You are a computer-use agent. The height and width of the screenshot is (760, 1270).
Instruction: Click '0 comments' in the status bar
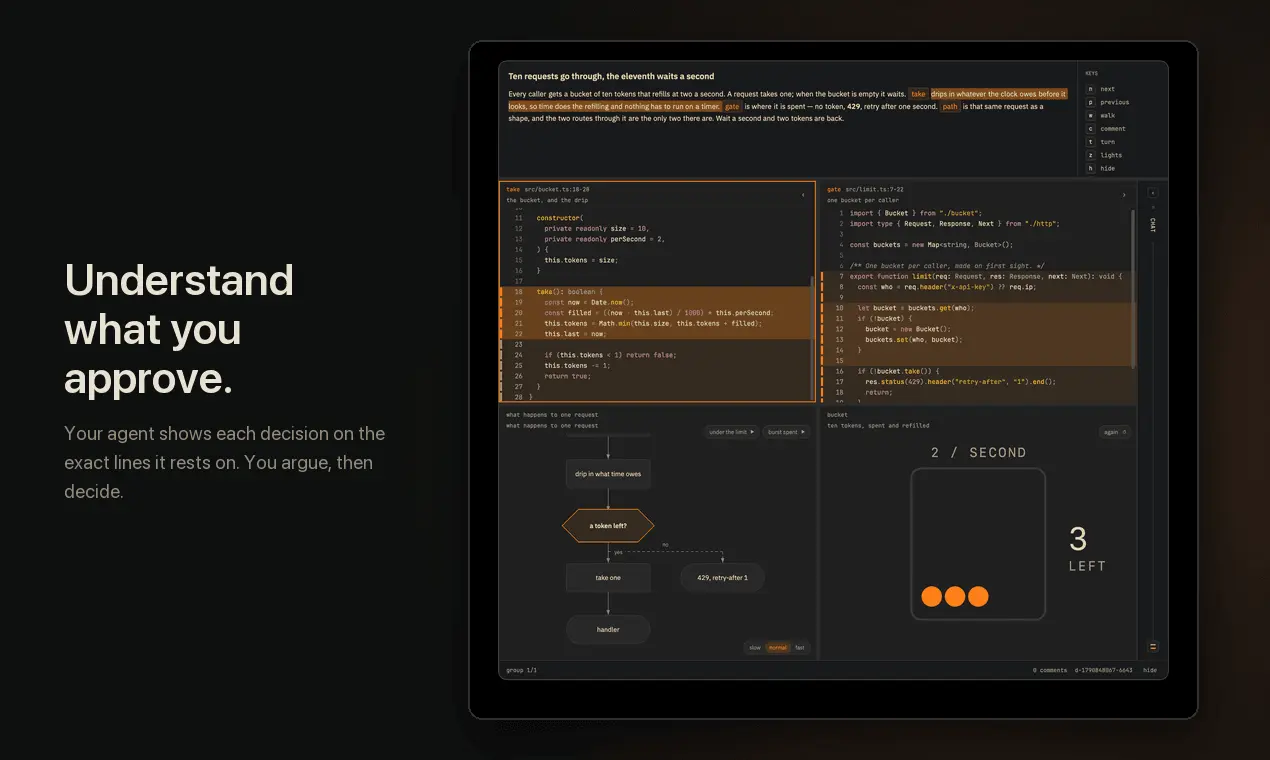[1050, 670]
